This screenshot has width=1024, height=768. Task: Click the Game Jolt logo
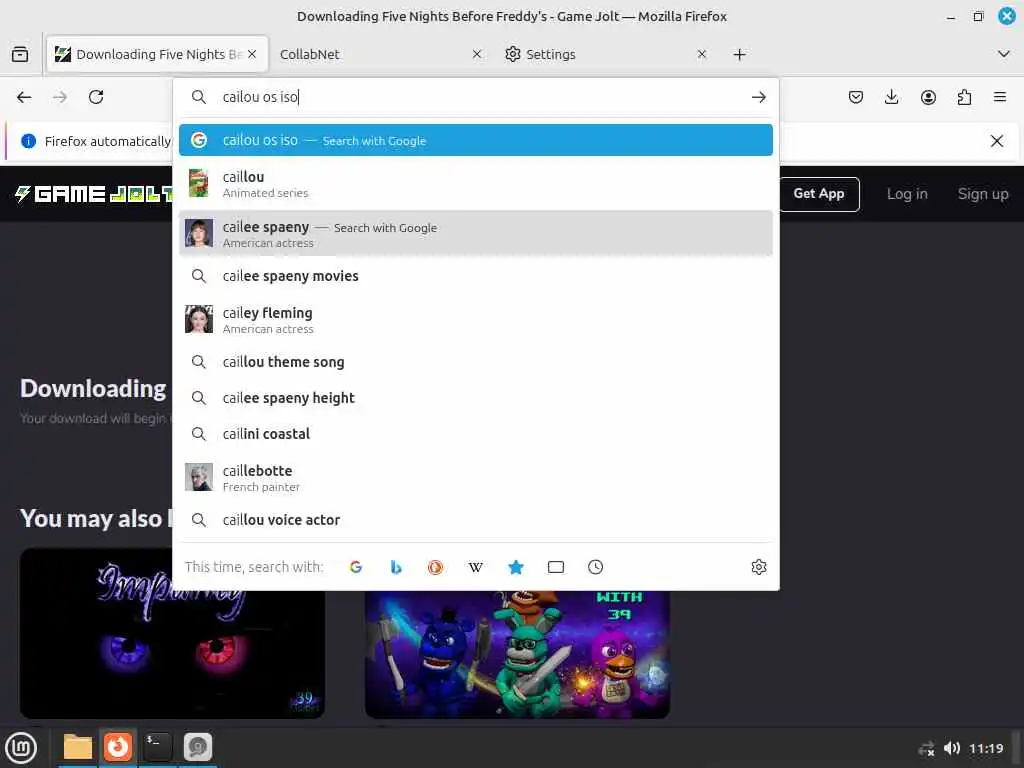click(93, 194)
